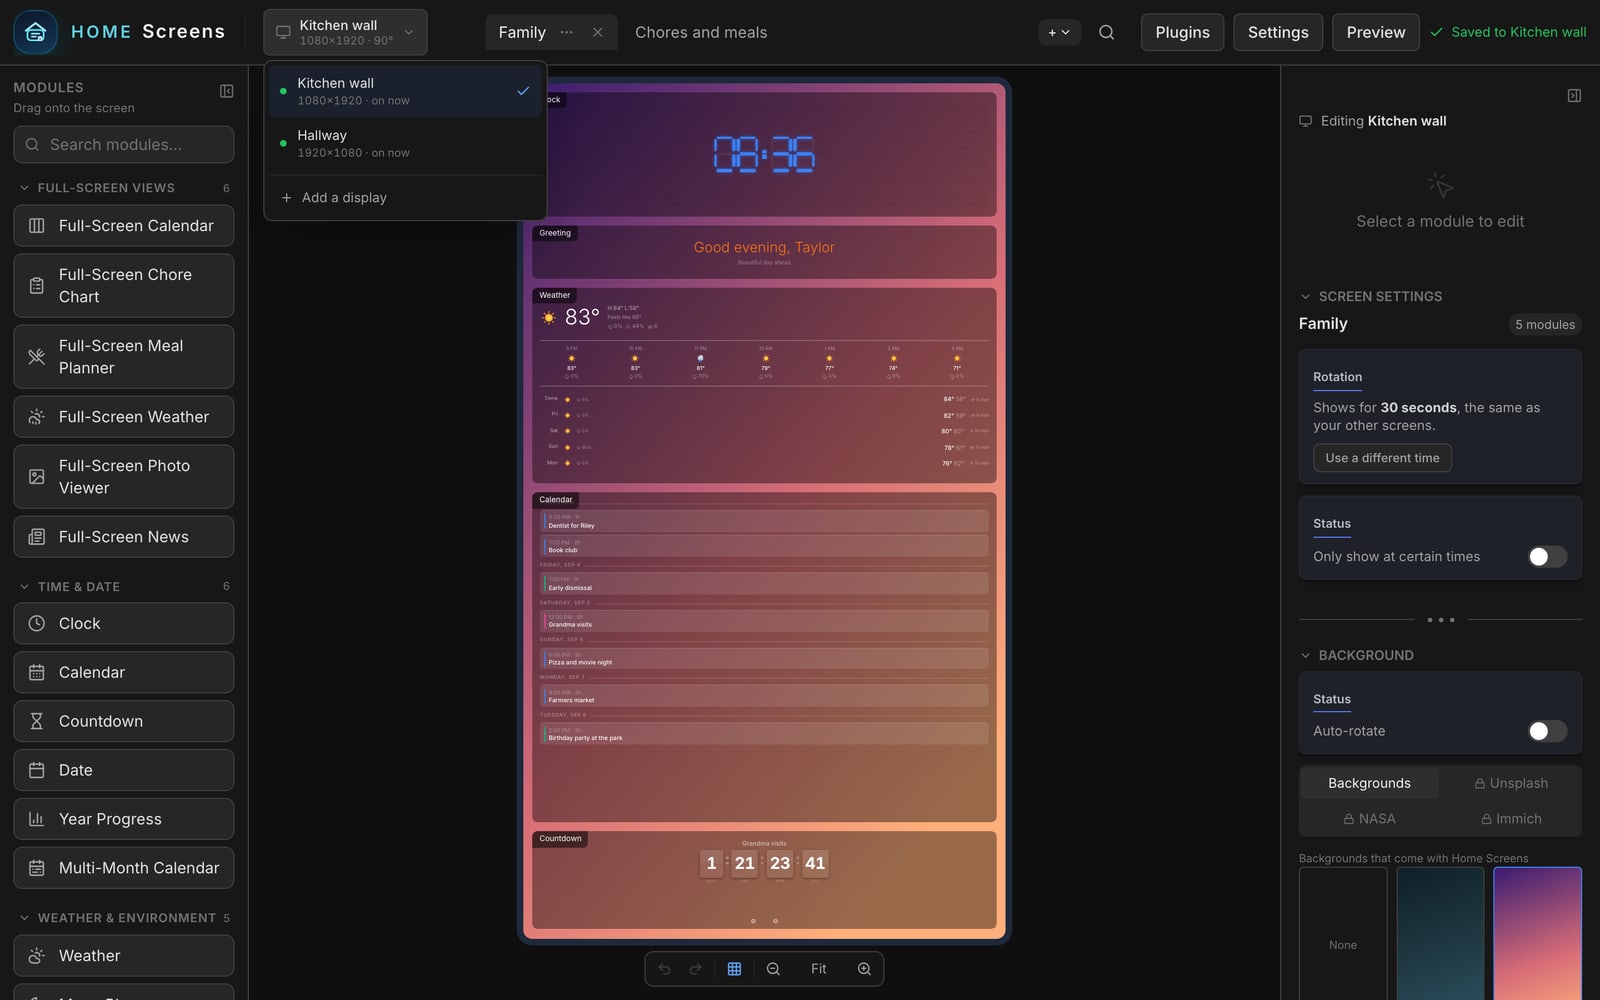The height and width of the screenshot is (1000, 1600).
Task: Select the Full-Screen Calendar module
Action: point(124,226)
